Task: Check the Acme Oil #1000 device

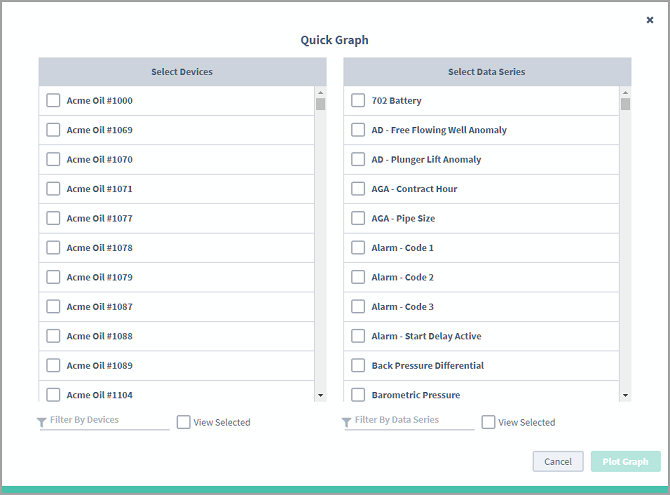Action: click(53, 100)
